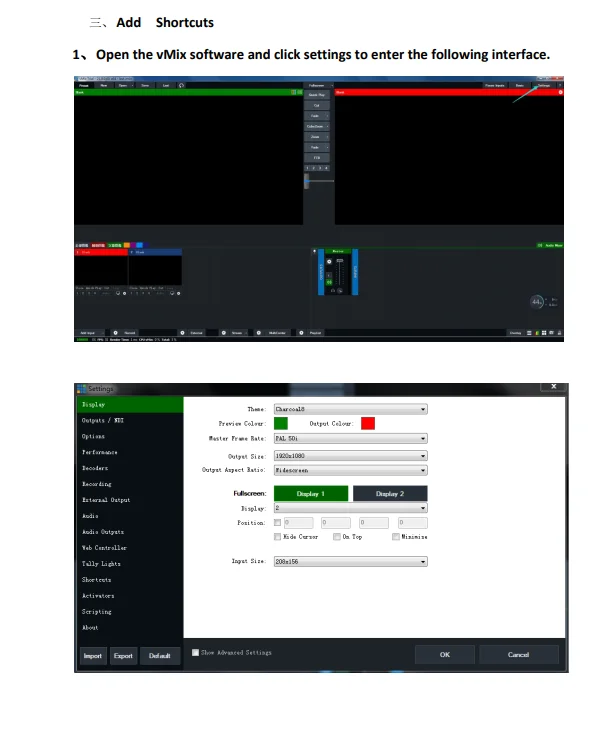
Task: Select the Display 2 fullscreen tab
Action: coord(390,494)
